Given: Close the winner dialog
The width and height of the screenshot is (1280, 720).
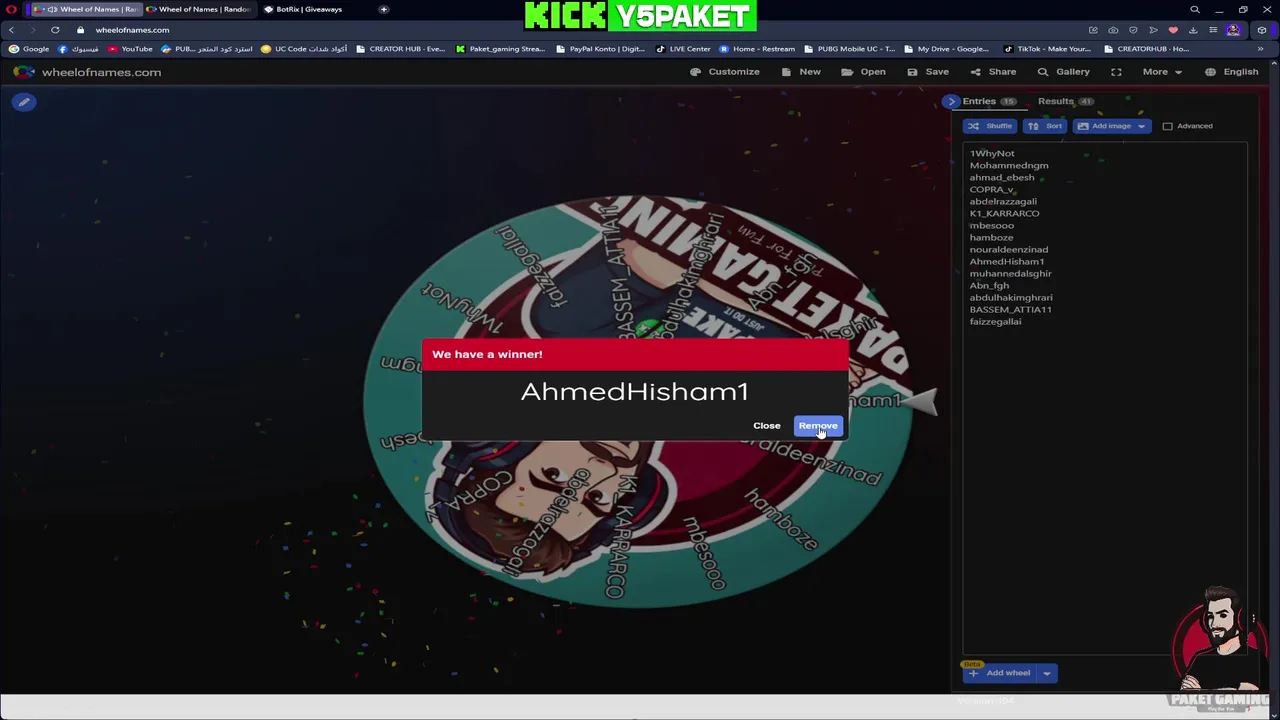Looking at the screenshot, I should (x=767, y=426).
